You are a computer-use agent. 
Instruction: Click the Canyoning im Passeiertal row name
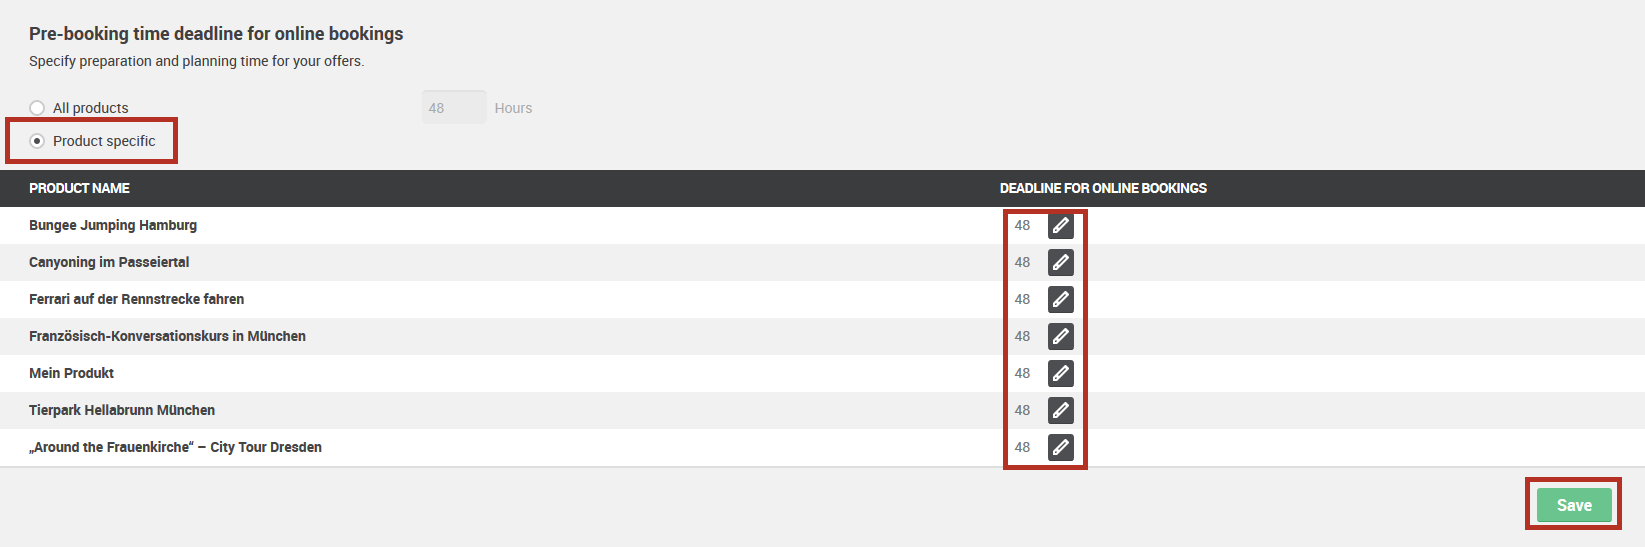pyautogui.click(x=109, y=262)
